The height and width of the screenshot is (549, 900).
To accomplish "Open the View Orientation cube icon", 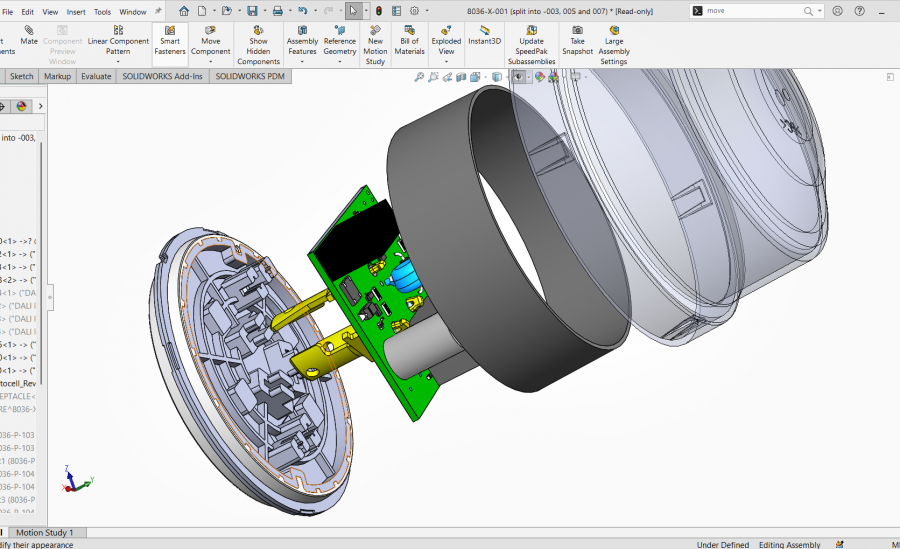I will [475, 77].
